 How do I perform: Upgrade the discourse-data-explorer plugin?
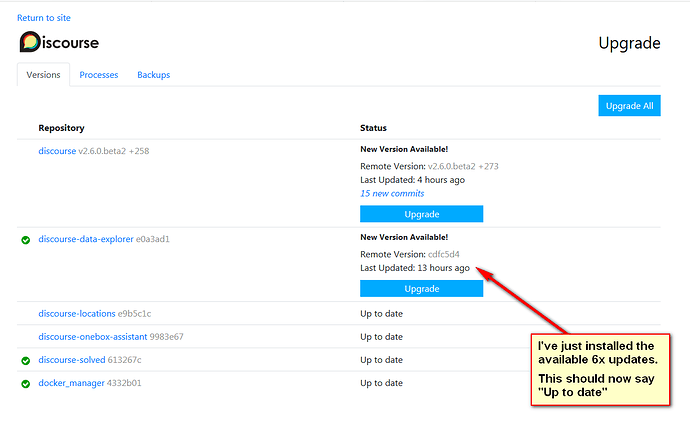[x=422, y=289]
